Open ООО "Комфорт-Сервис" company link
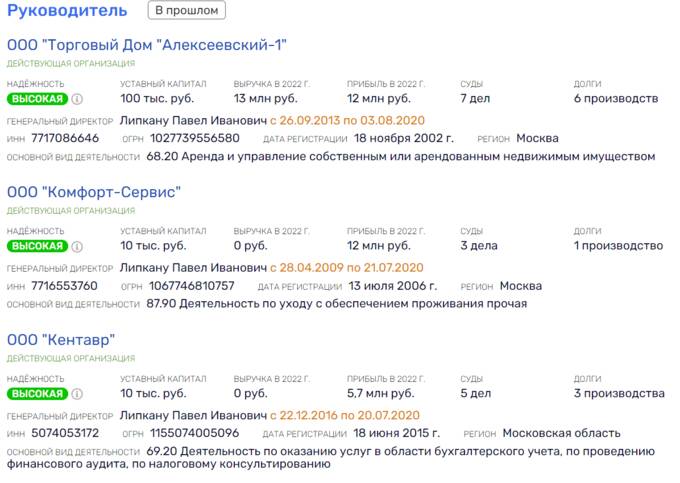Screen dimensions: 680x483 tap(94, 192)
